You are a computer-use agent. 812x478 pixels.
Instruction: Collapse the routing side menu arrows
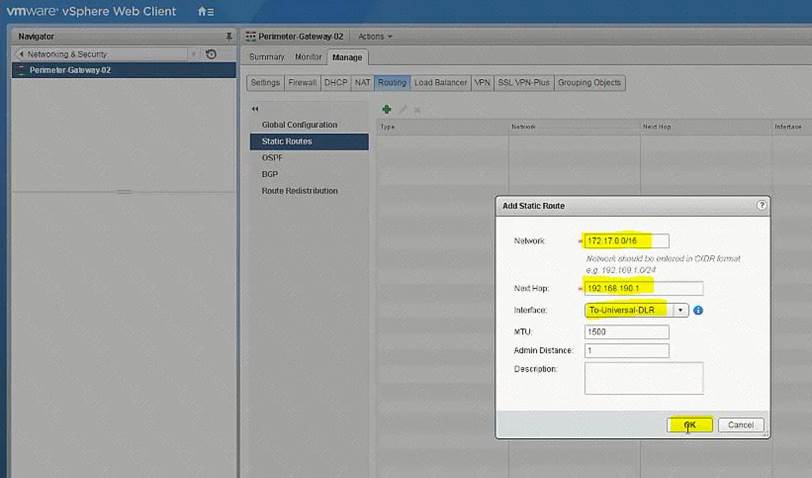[x=255, y=109]
